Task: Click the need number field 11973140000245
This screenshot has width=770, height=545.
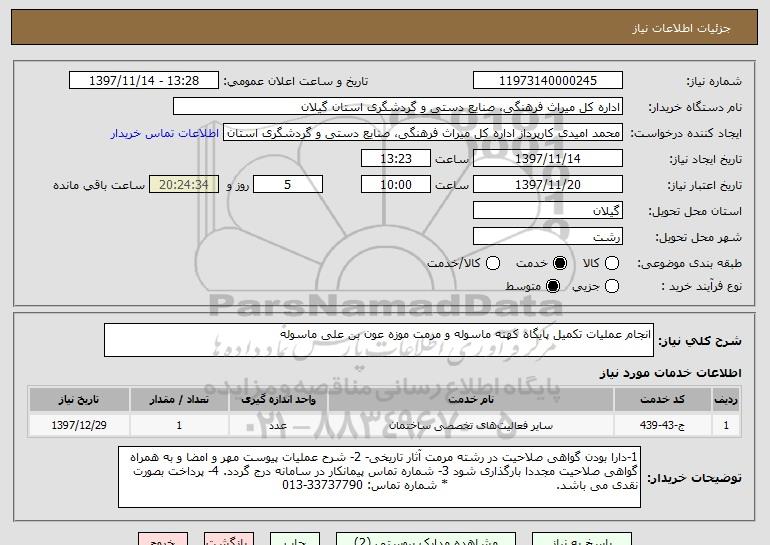Action: click(x=548, y=81)
